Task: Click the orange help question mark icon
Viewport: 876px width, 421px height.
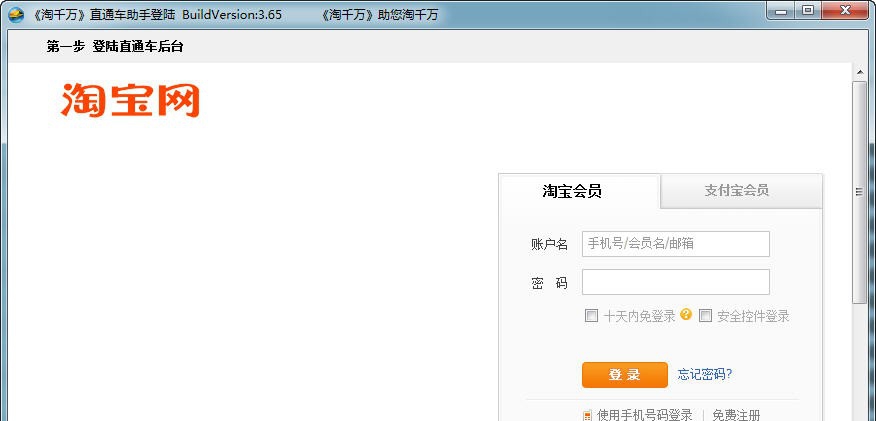Action: 686,314
